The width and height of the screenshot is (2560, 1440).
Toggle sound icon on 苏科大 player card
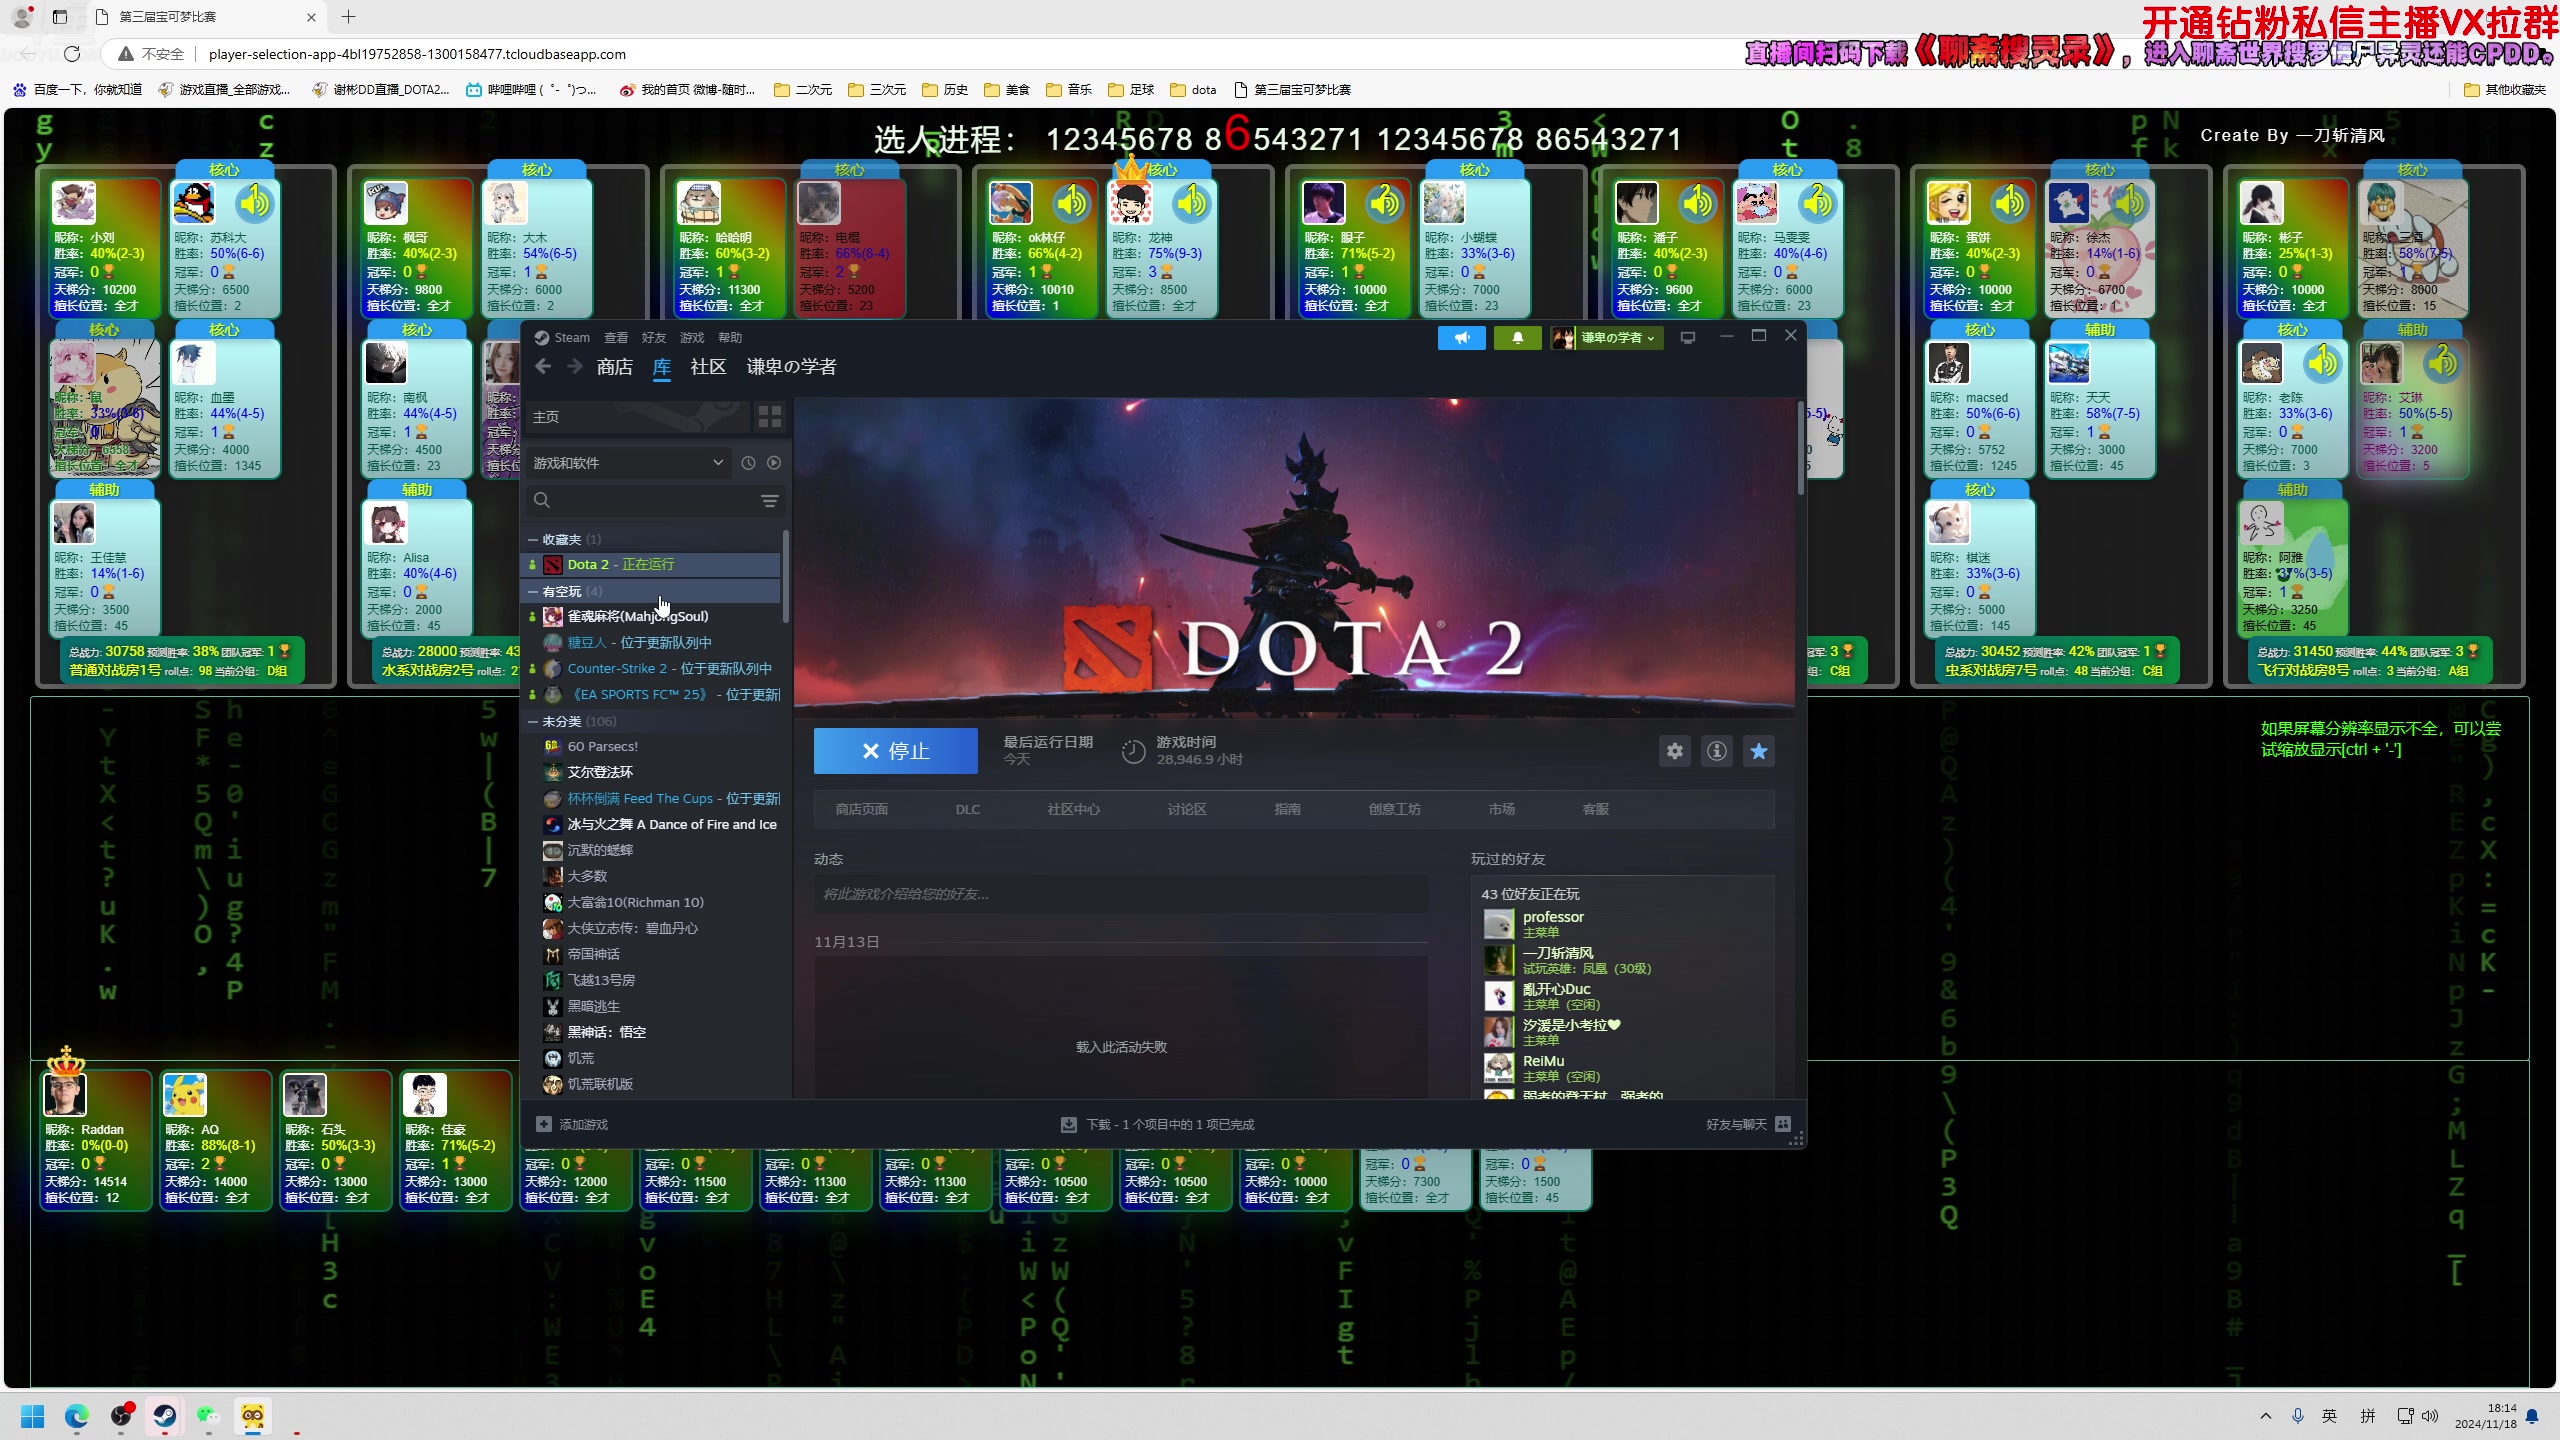pos(254,203)
